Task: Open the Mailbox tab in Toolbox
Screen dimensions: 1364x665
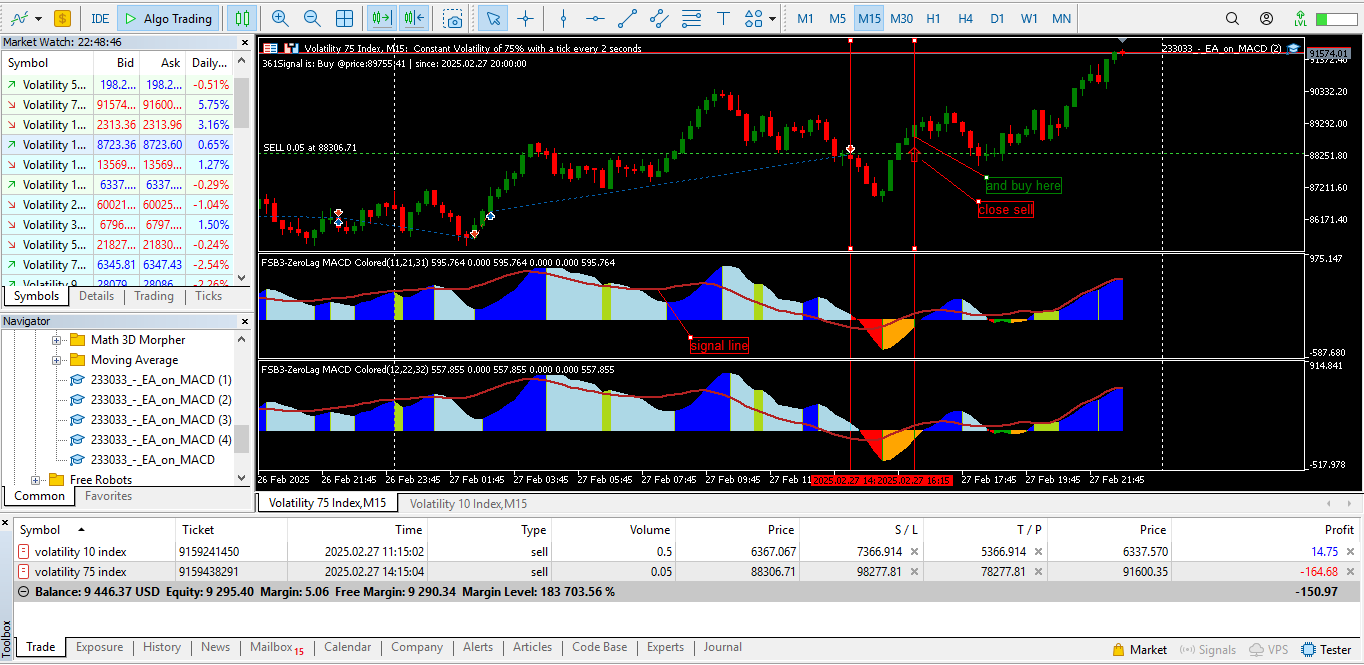Action: click(276, 648)
